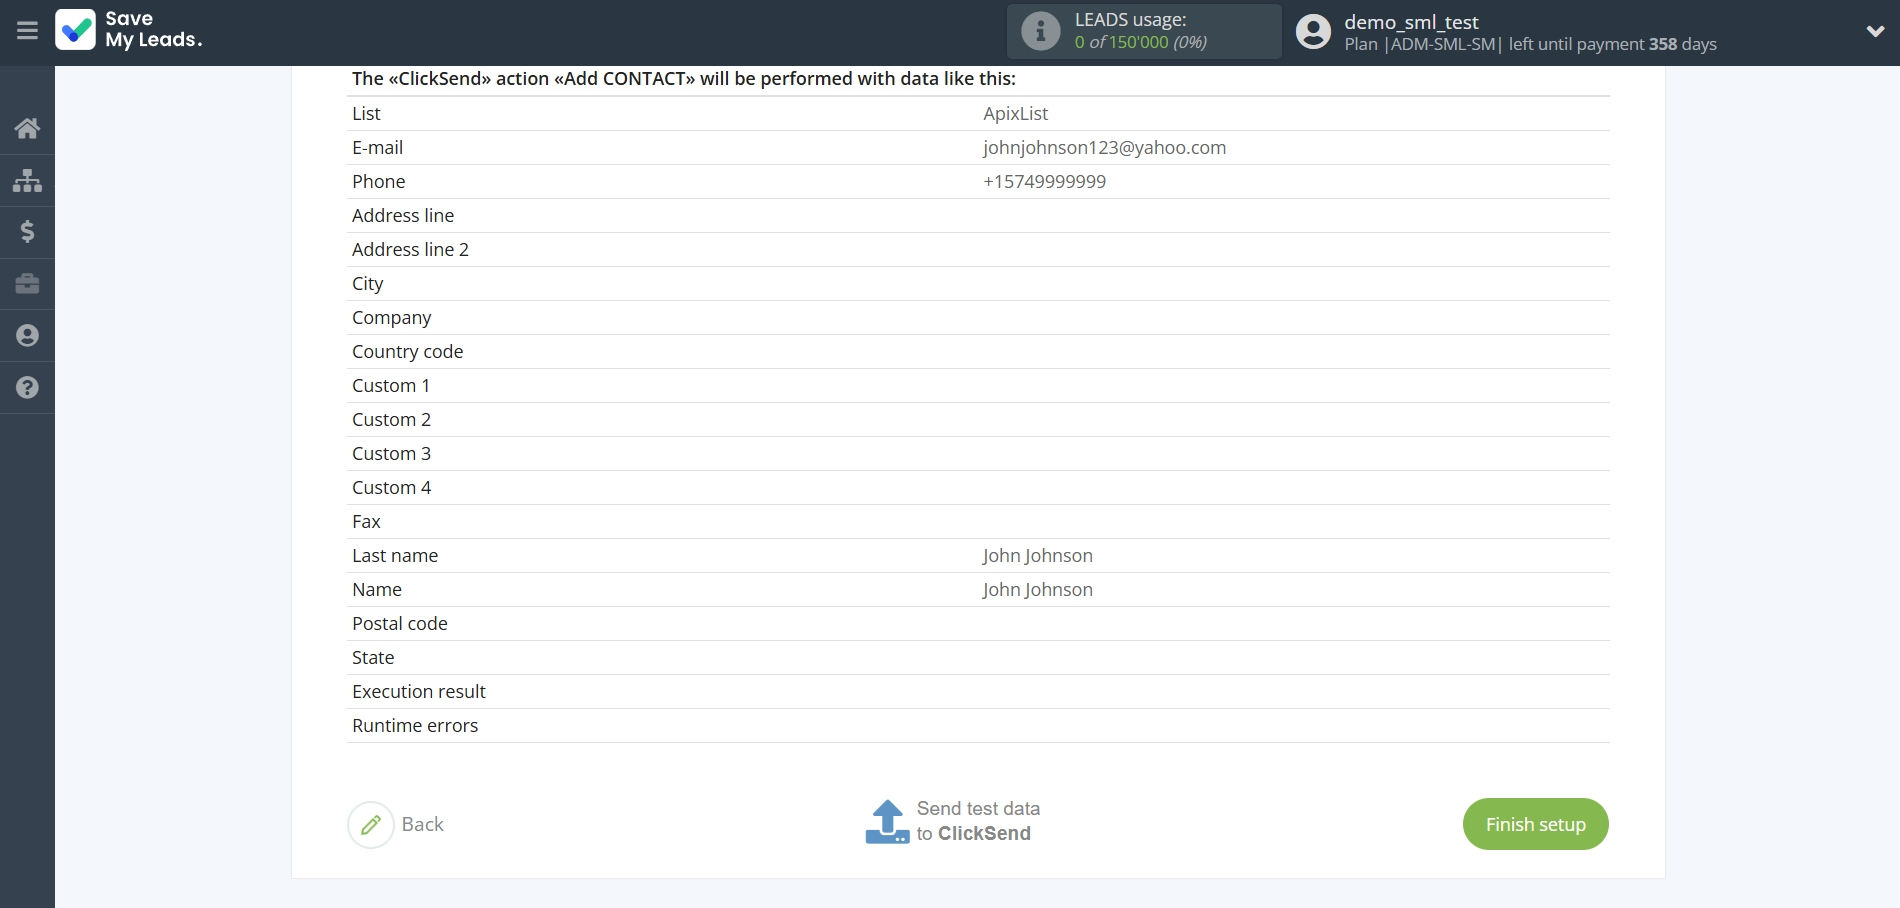
Task: Open the hamburger menu
Action: [27, 31]
